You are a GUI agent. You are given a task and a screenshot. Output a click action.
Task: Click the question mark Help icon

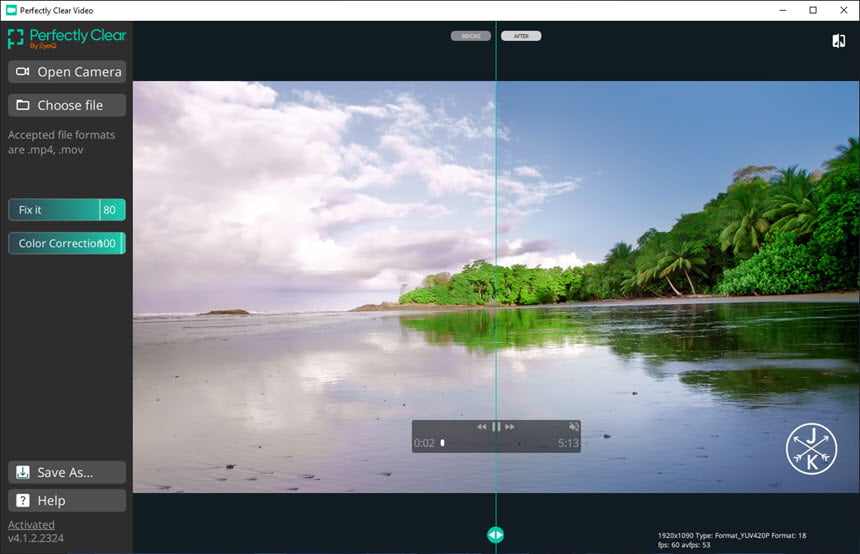tap(22, 500)
